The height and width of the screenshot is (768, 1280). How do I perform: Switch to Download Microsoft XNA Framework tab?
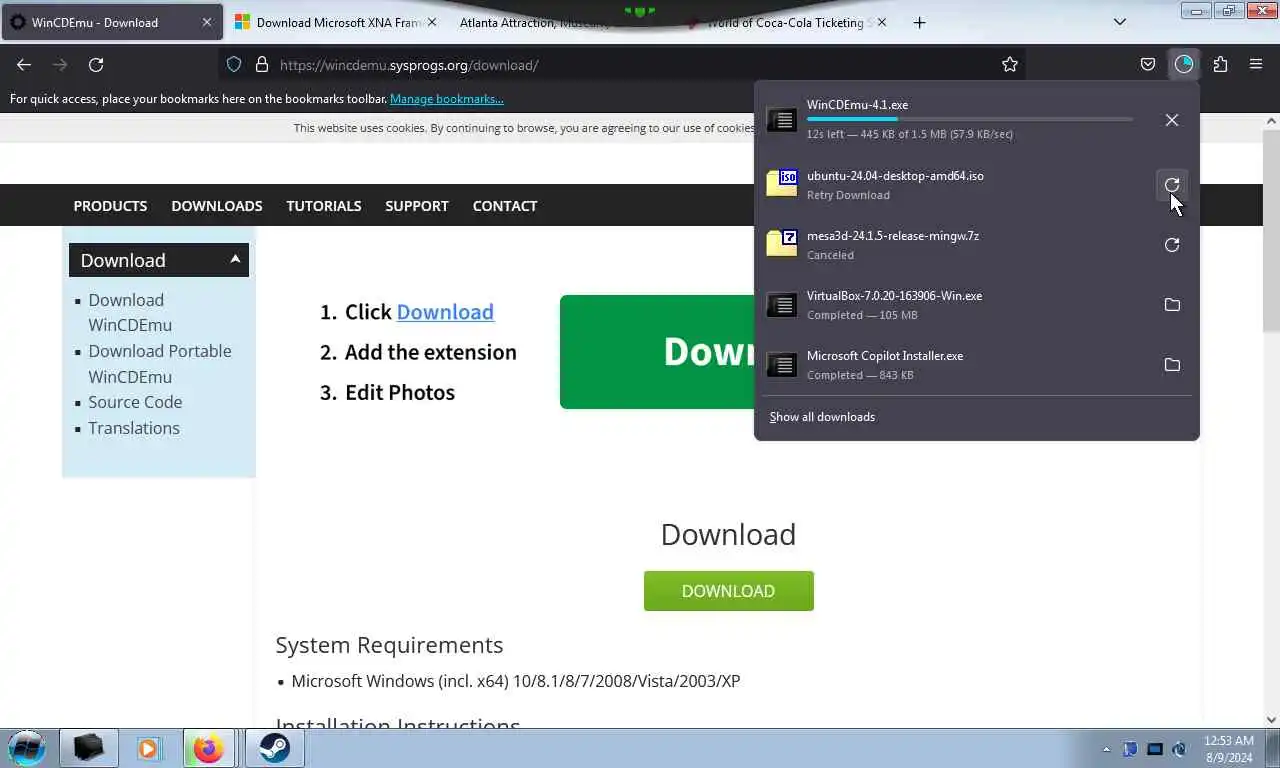327,22
